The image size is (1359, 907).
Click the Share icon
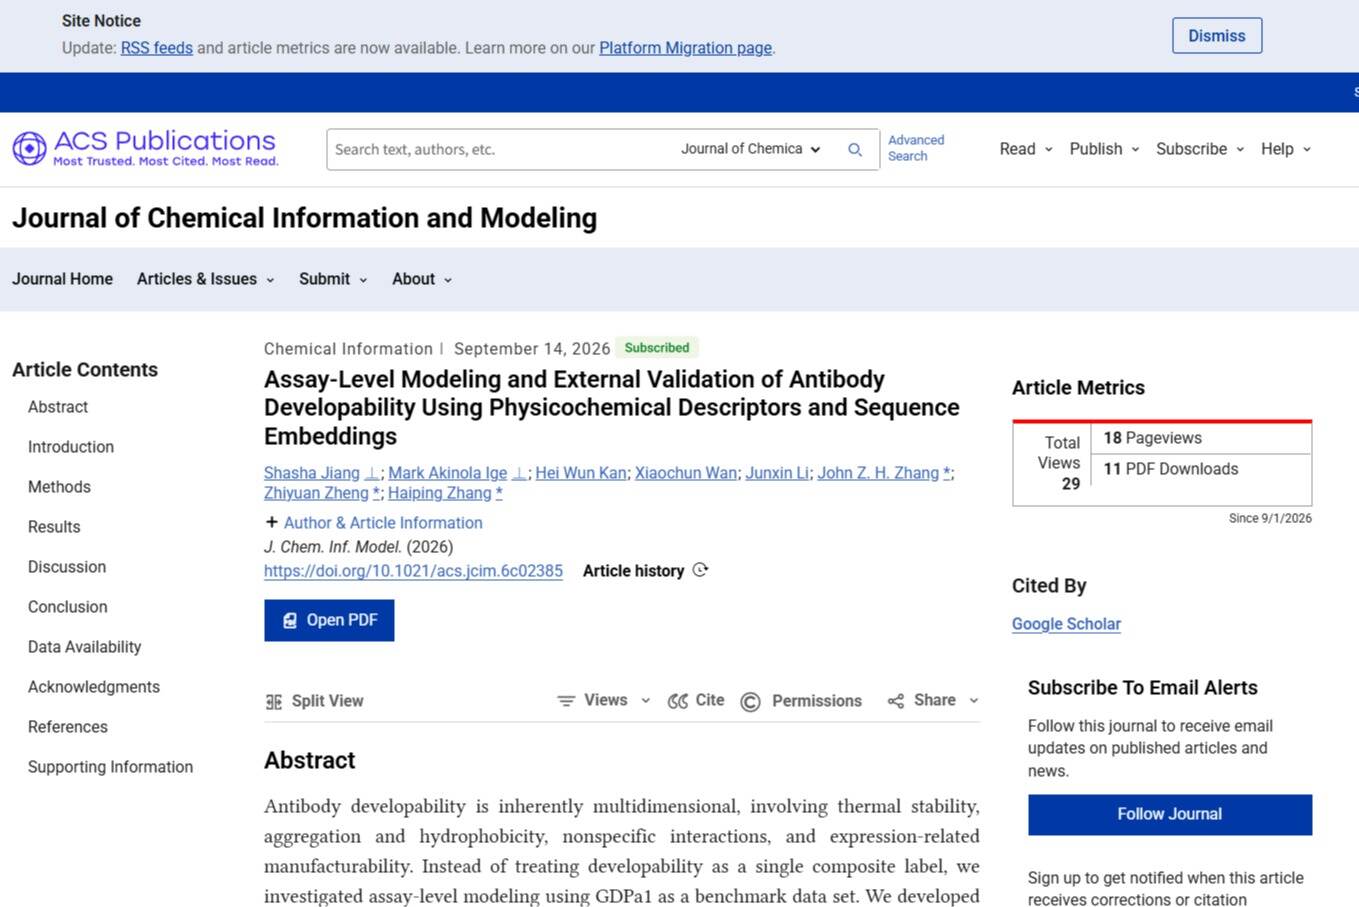(896, 701)
